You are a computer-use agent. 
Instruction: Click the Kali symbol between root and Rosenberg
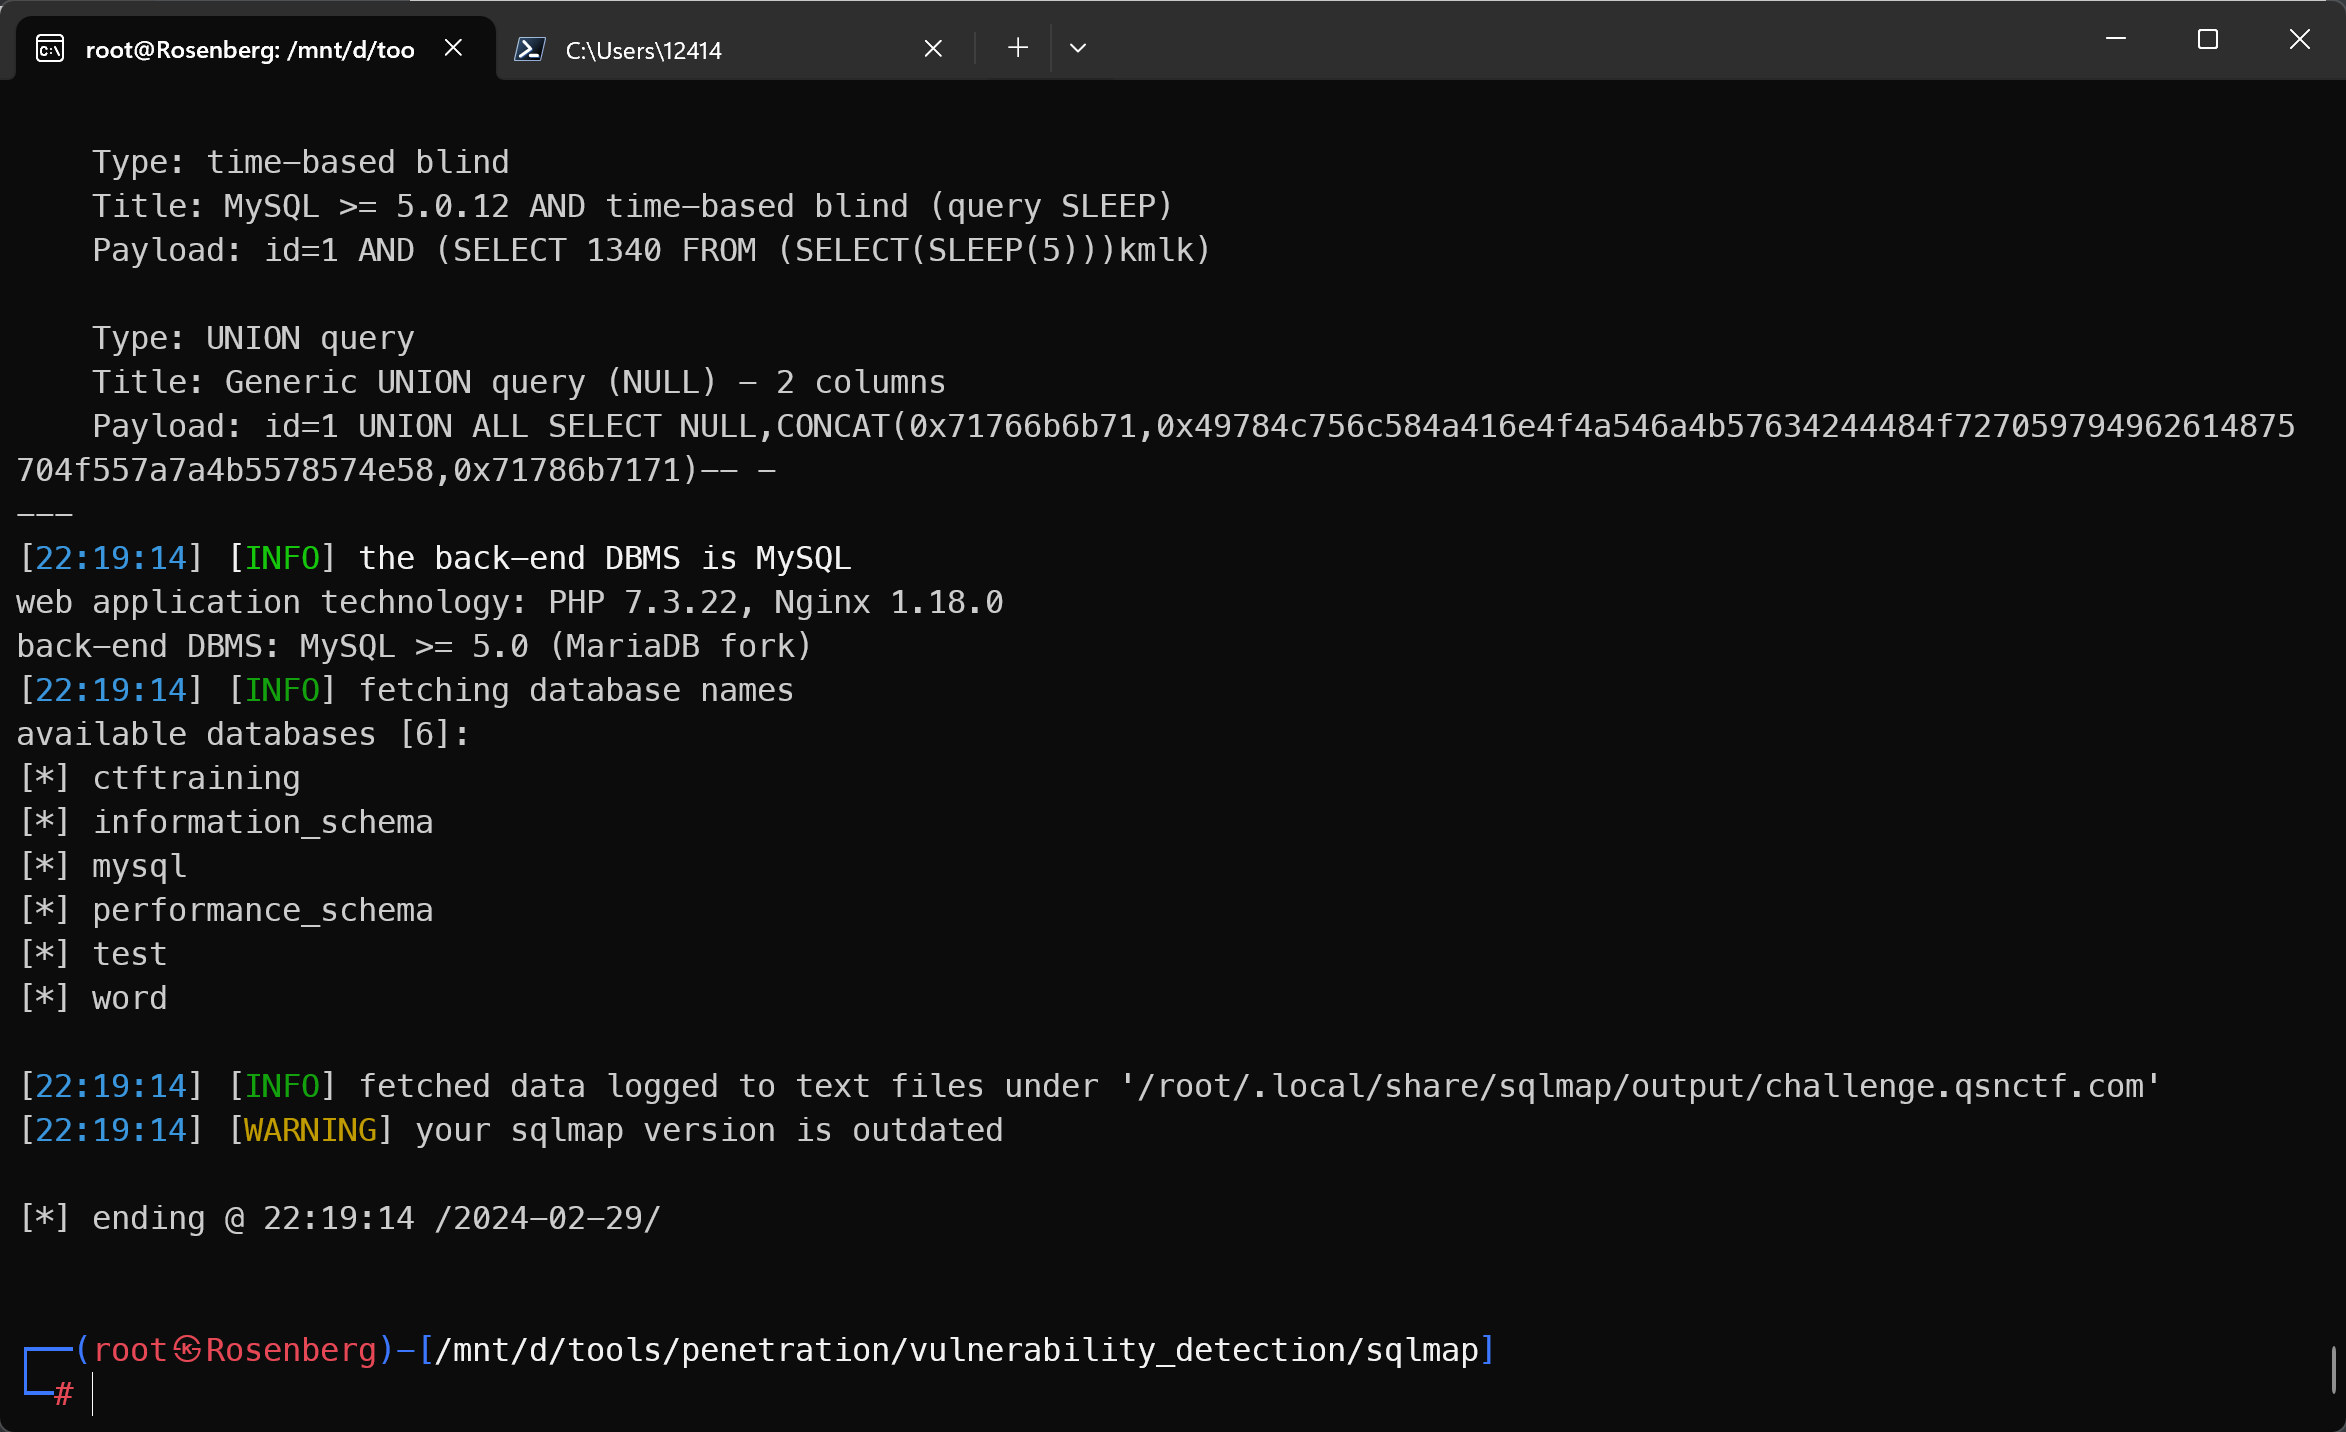[187, 1350]
